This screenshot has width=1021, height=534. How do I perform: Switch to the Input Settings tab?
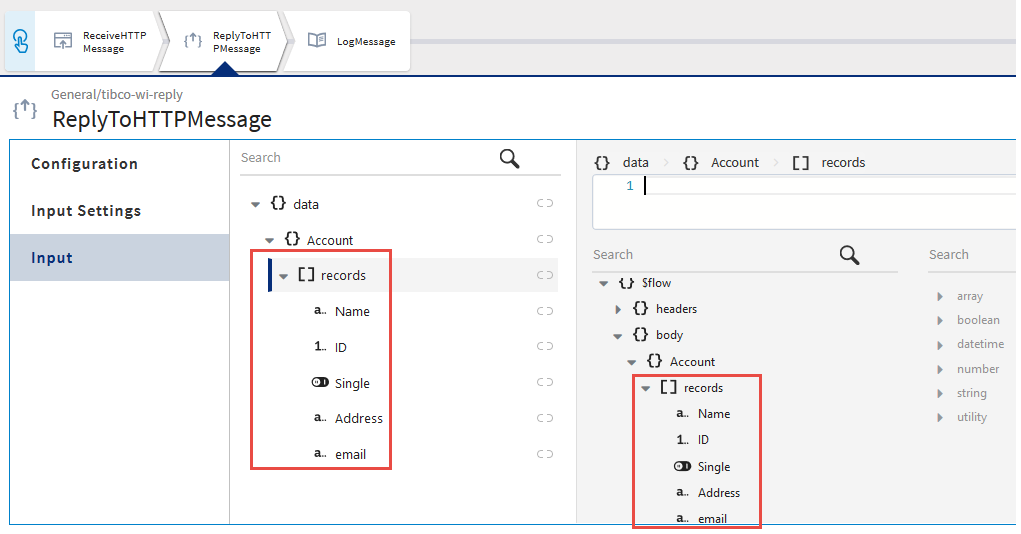[86, 211]
